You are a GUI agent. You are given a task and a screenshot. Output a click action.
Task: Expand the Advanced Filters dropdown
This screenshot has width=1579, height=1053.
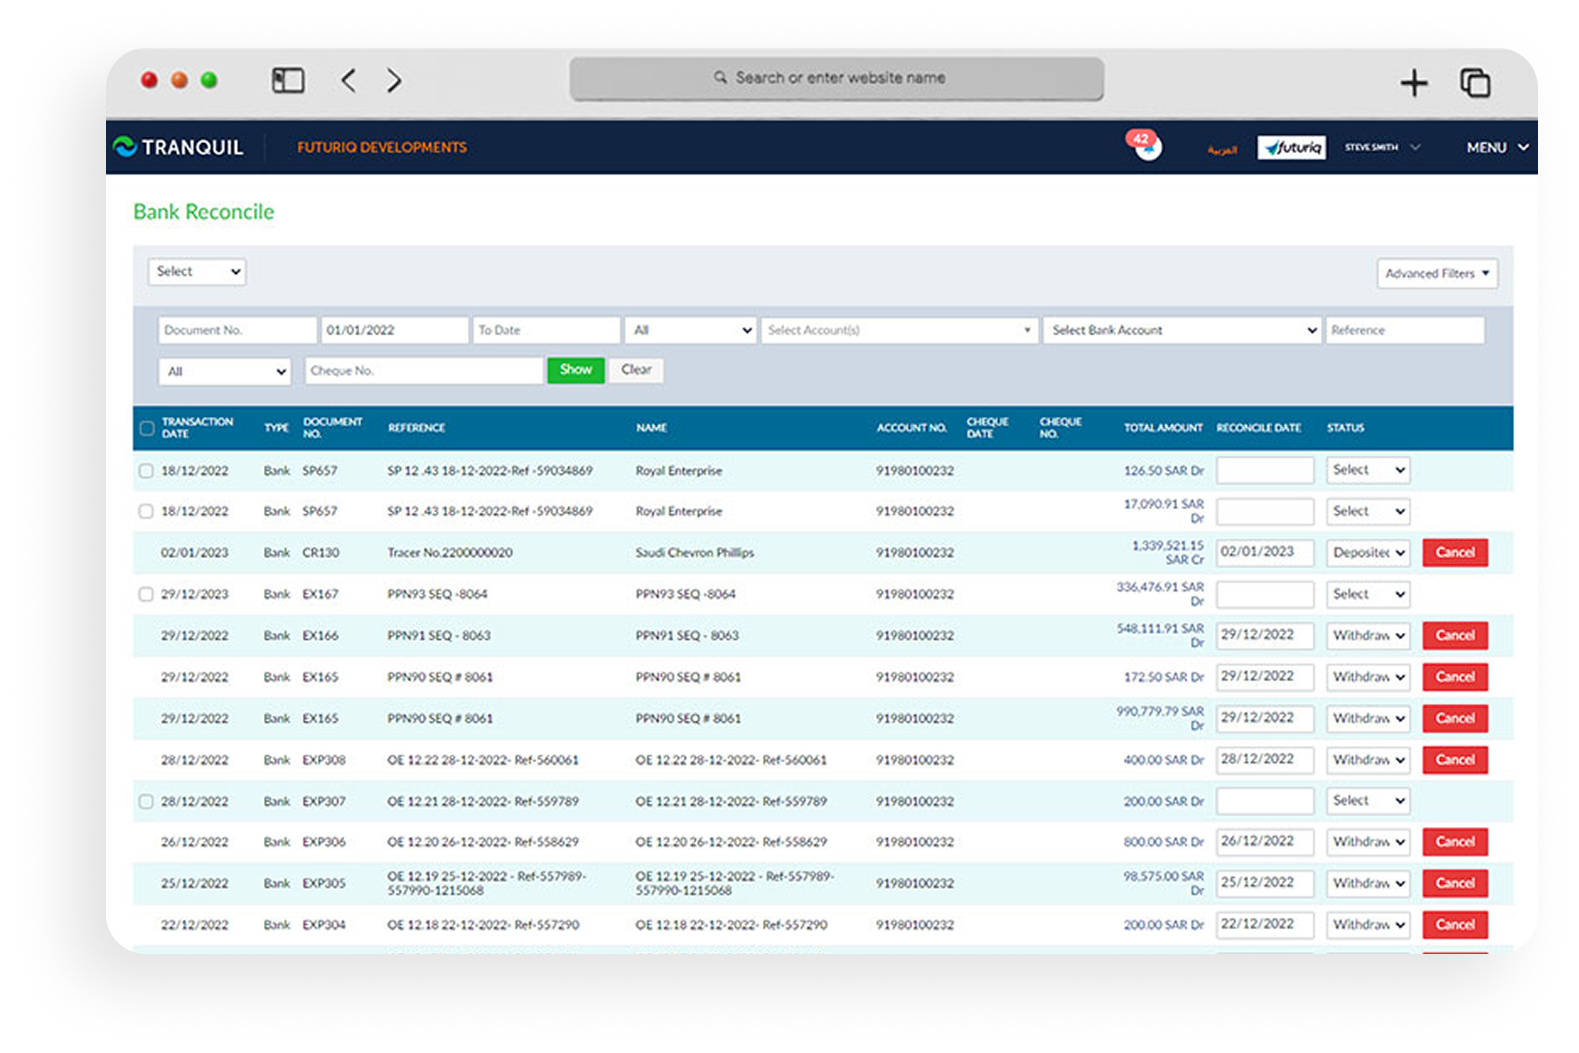(x=1436, y=274)
